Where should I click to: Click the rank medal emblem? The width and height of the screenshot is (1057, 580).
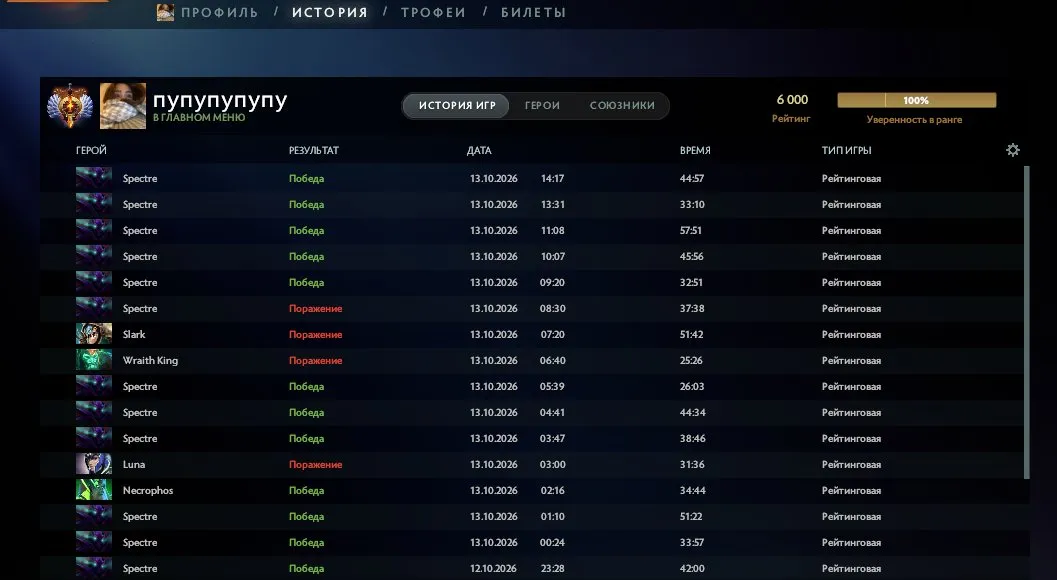coord(69,106)
